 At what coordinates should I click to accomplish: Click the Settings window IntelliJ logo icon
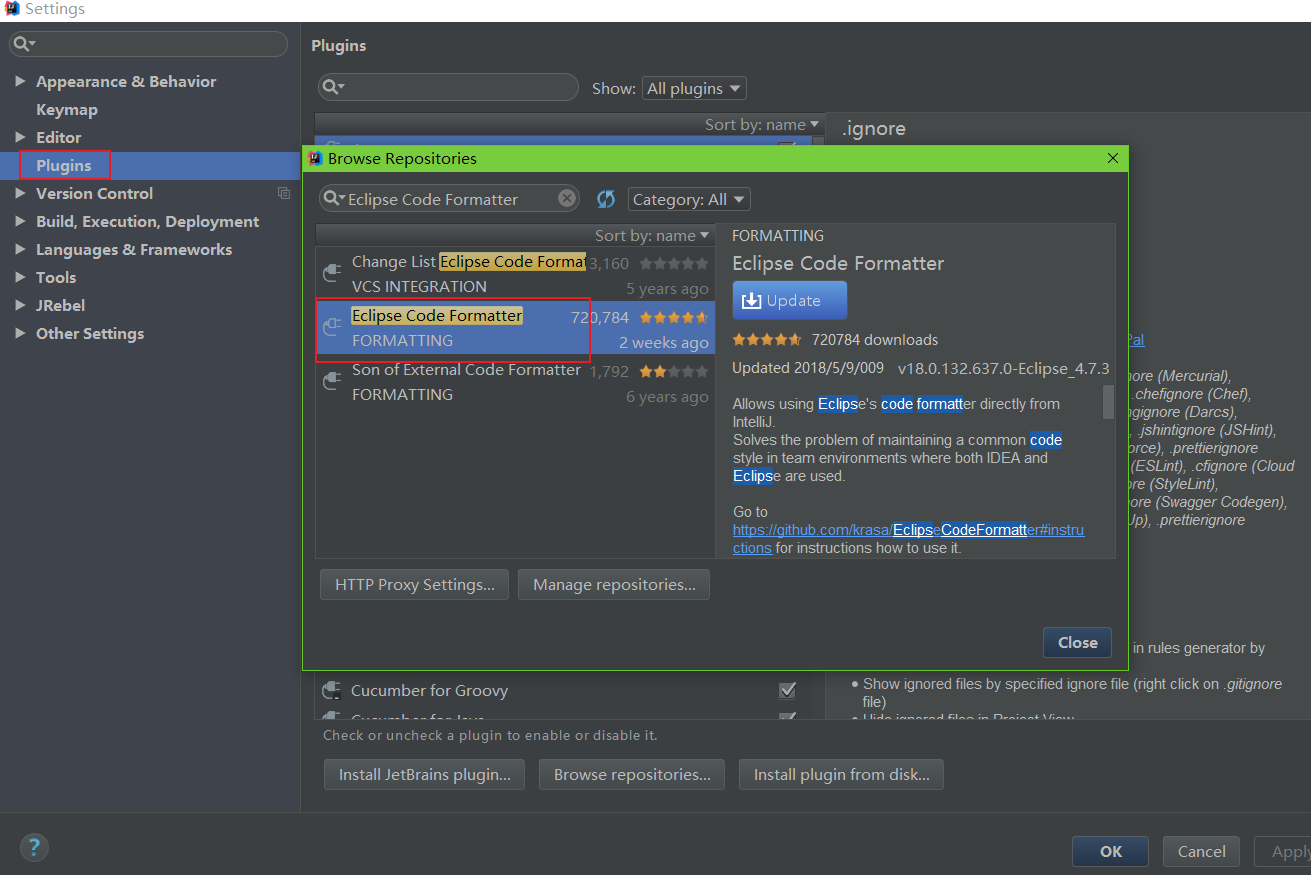click(12, 9)
